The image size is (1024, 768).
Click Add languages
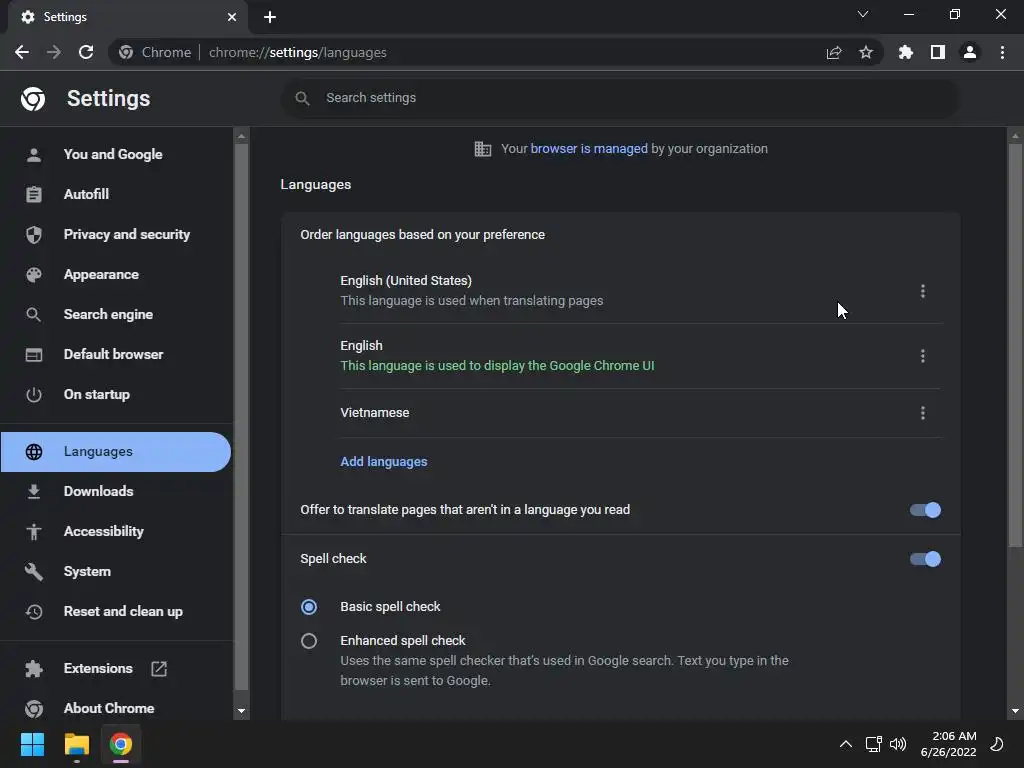[x=383, y=462]
